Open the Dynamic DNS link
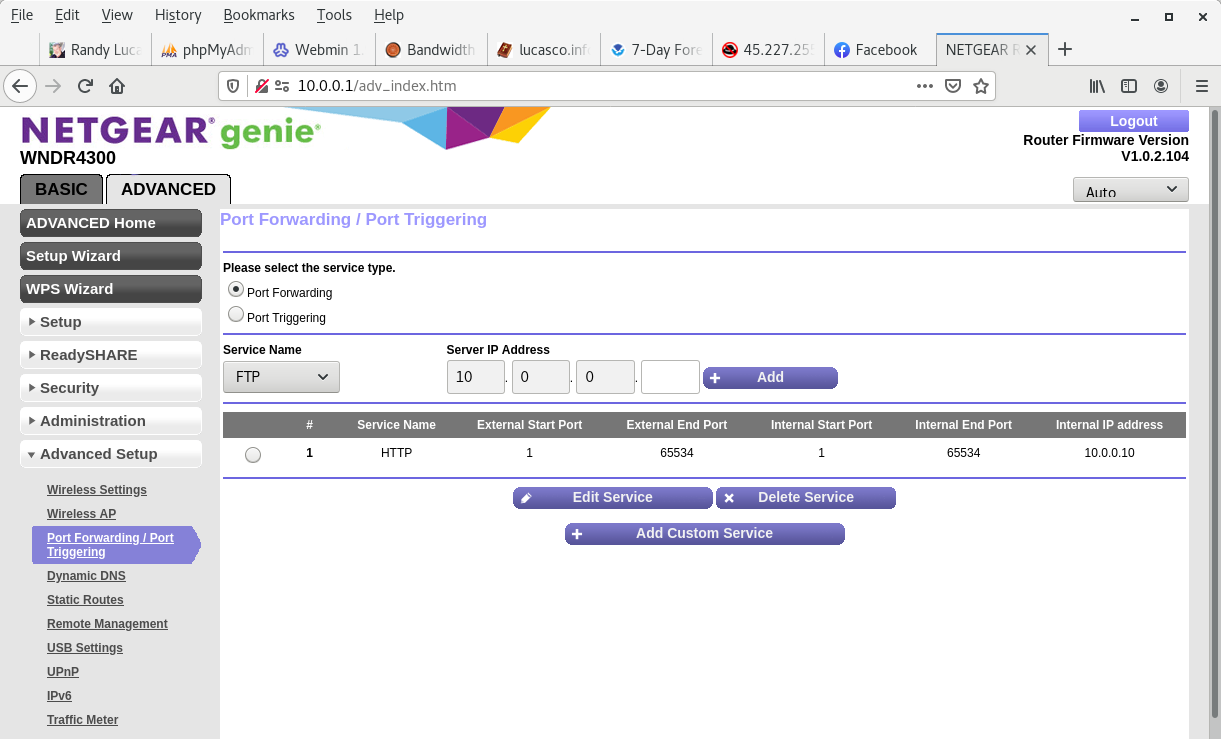 pos(86,576)
